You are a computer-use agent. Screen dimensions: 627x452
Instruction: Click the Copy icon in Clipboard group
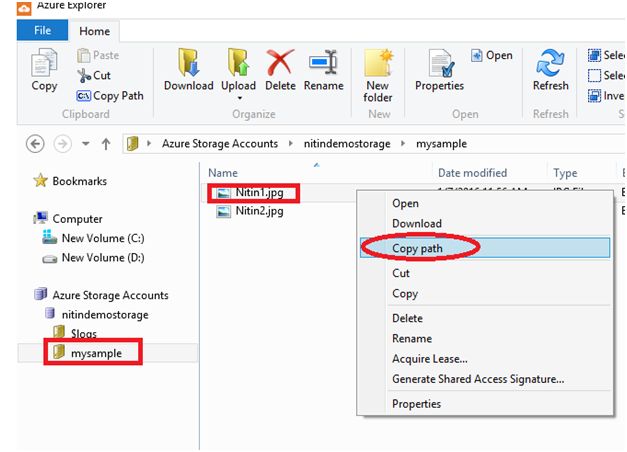(x=44, y=70)
